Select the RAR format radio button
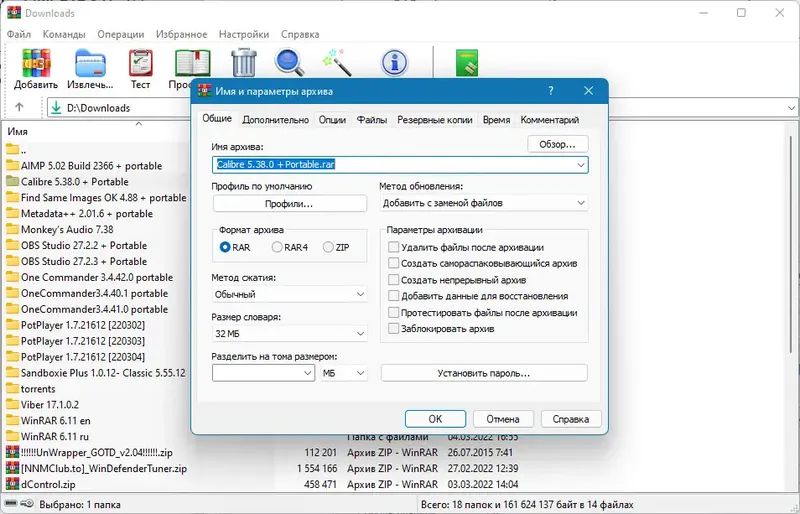 225,247
